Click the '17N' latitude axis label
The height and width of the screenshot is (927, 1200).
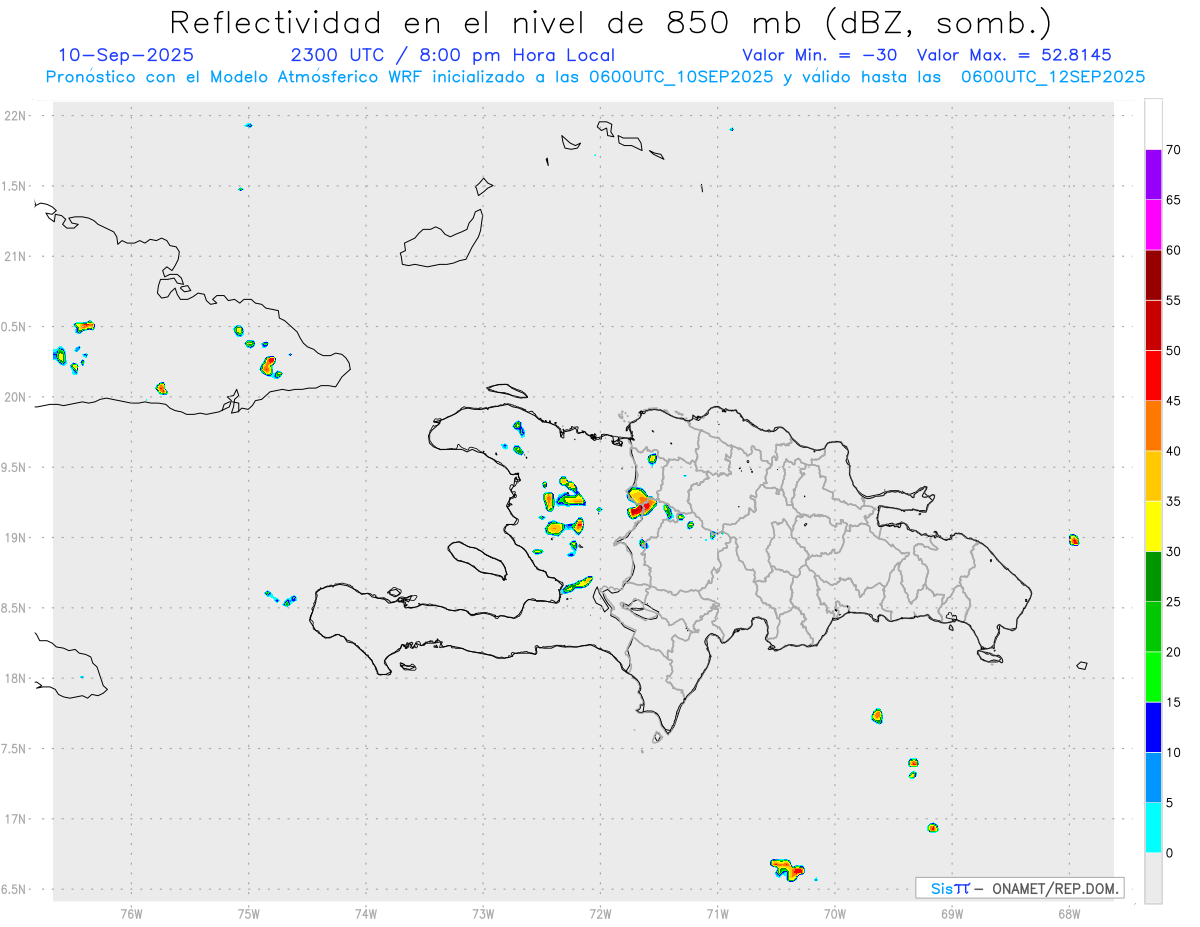tap(16, 819)
